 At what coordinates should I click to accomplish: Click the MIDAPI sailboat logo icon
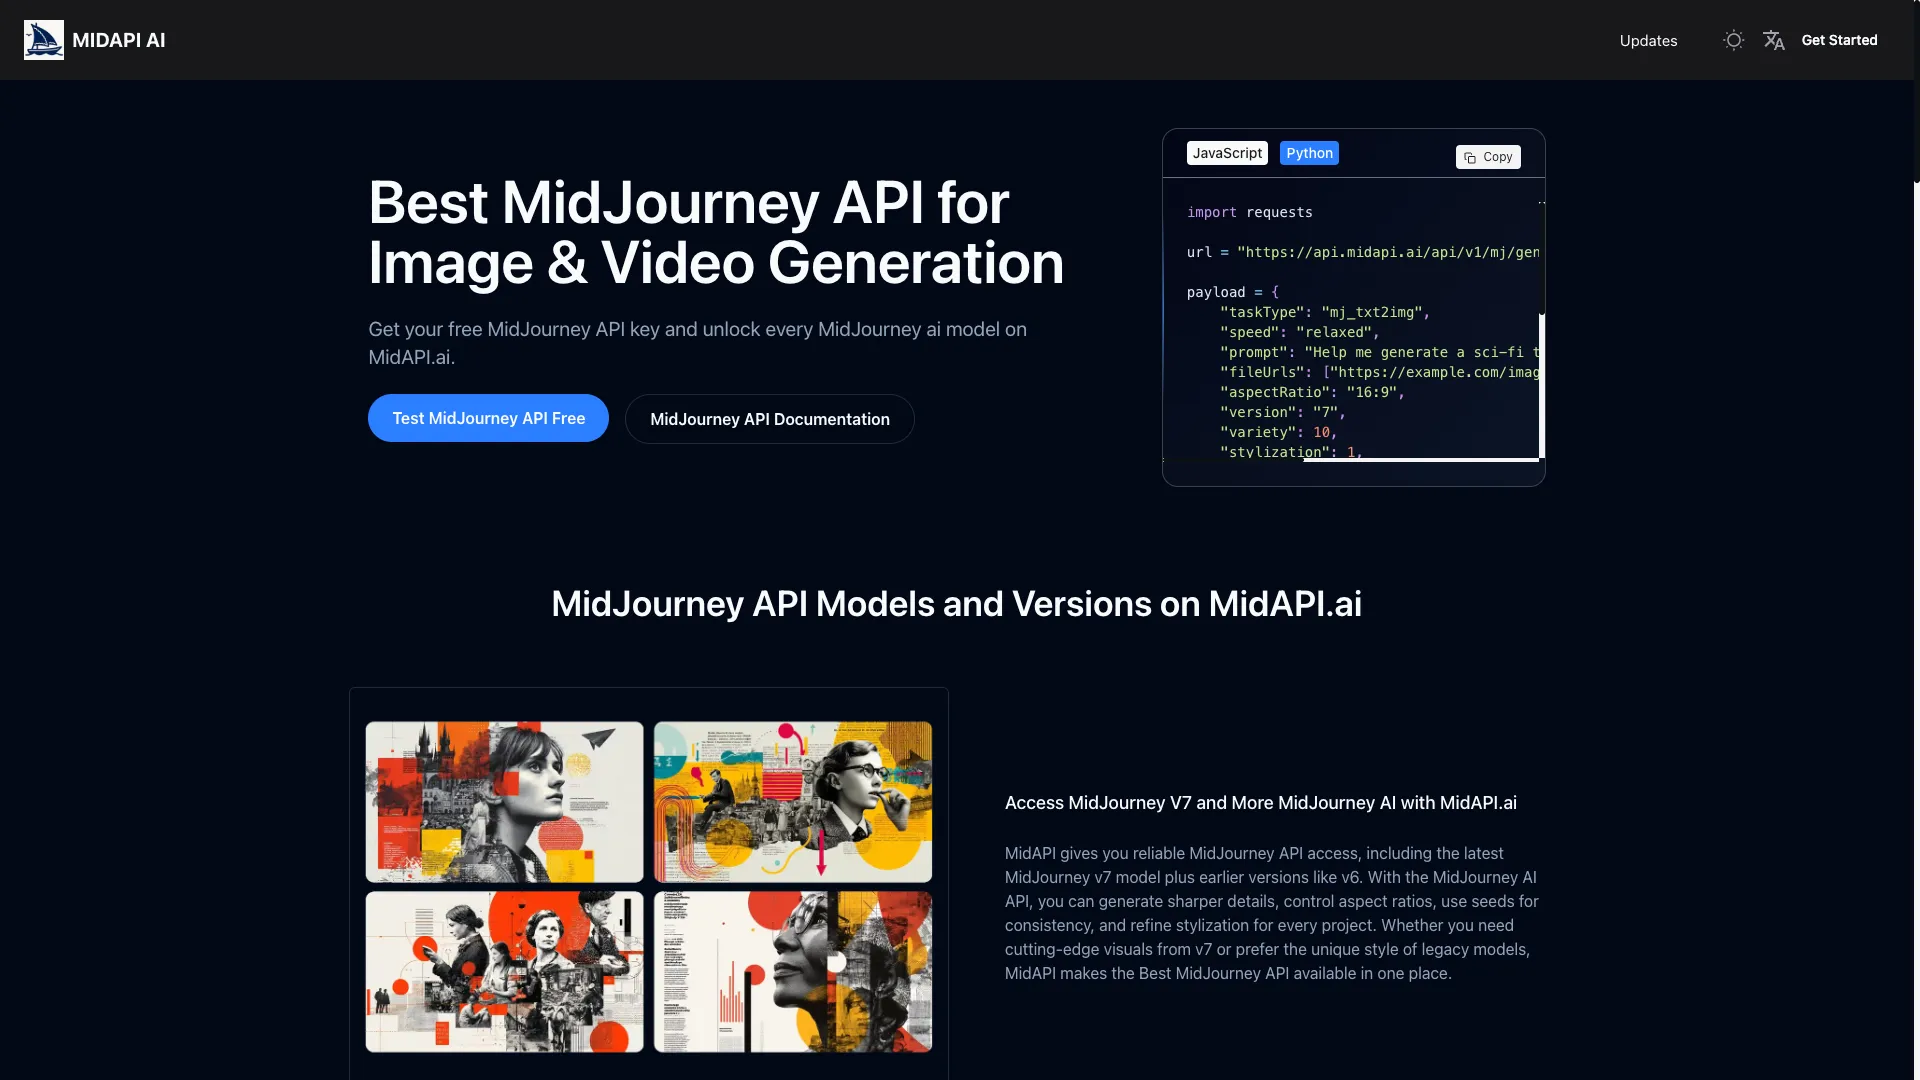pos(44,40)
